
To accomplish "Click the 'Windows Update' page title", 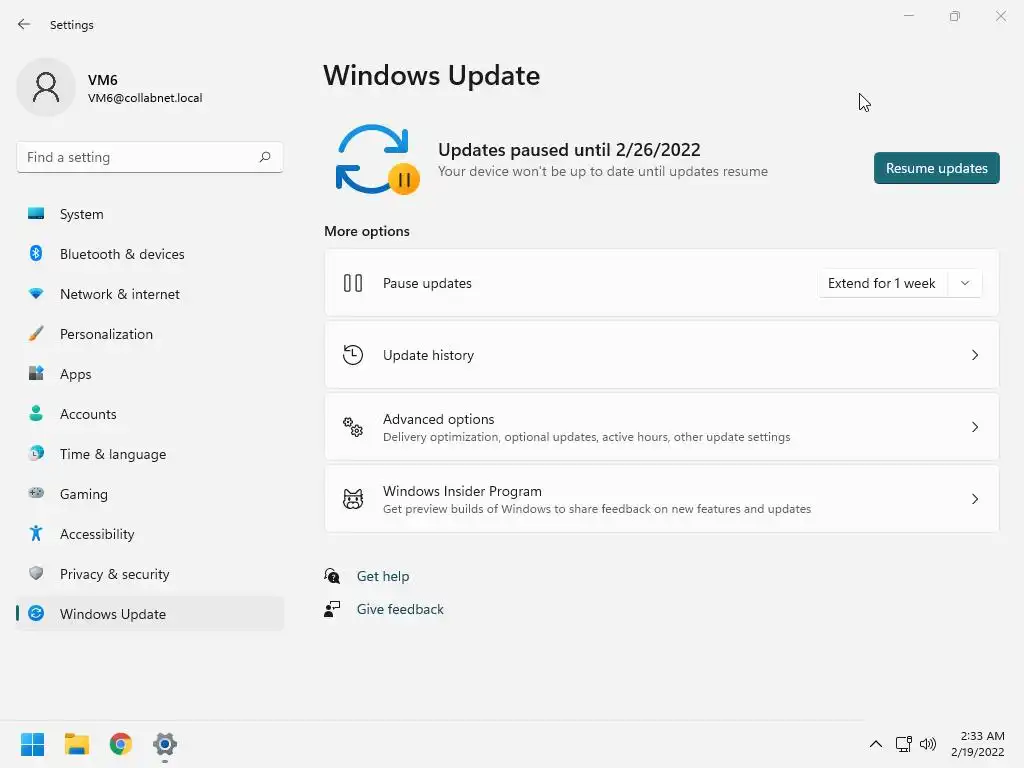I will click(432, 75).
